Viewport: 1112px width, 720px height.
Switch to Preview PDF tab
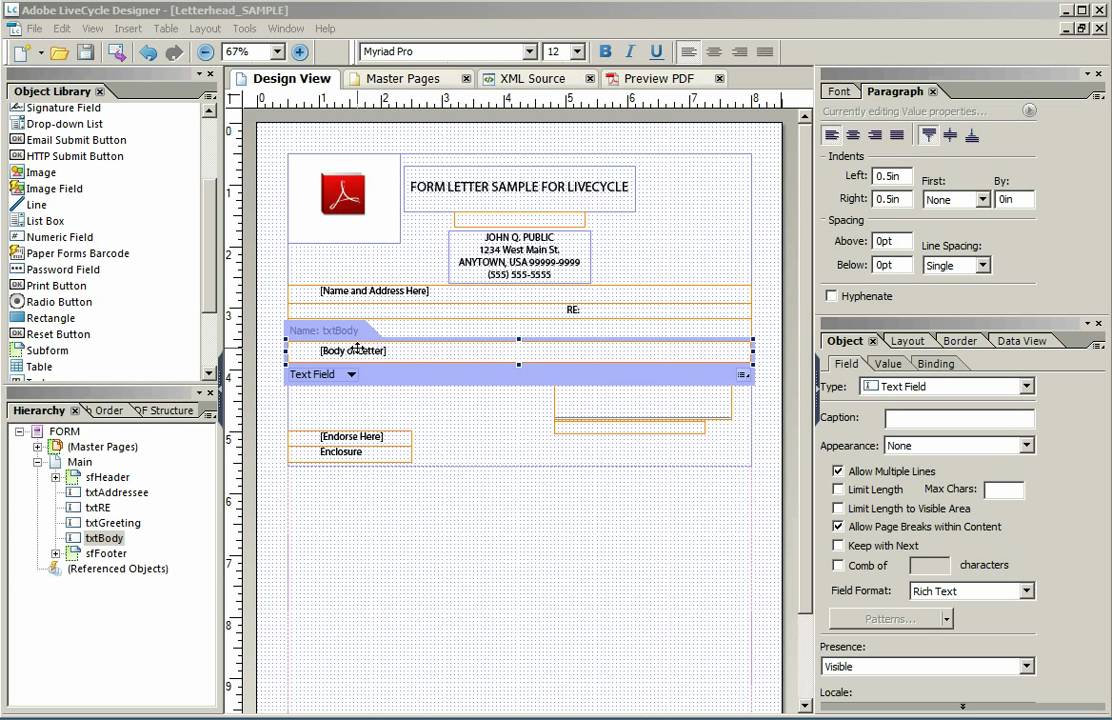[x=659, y=79]
